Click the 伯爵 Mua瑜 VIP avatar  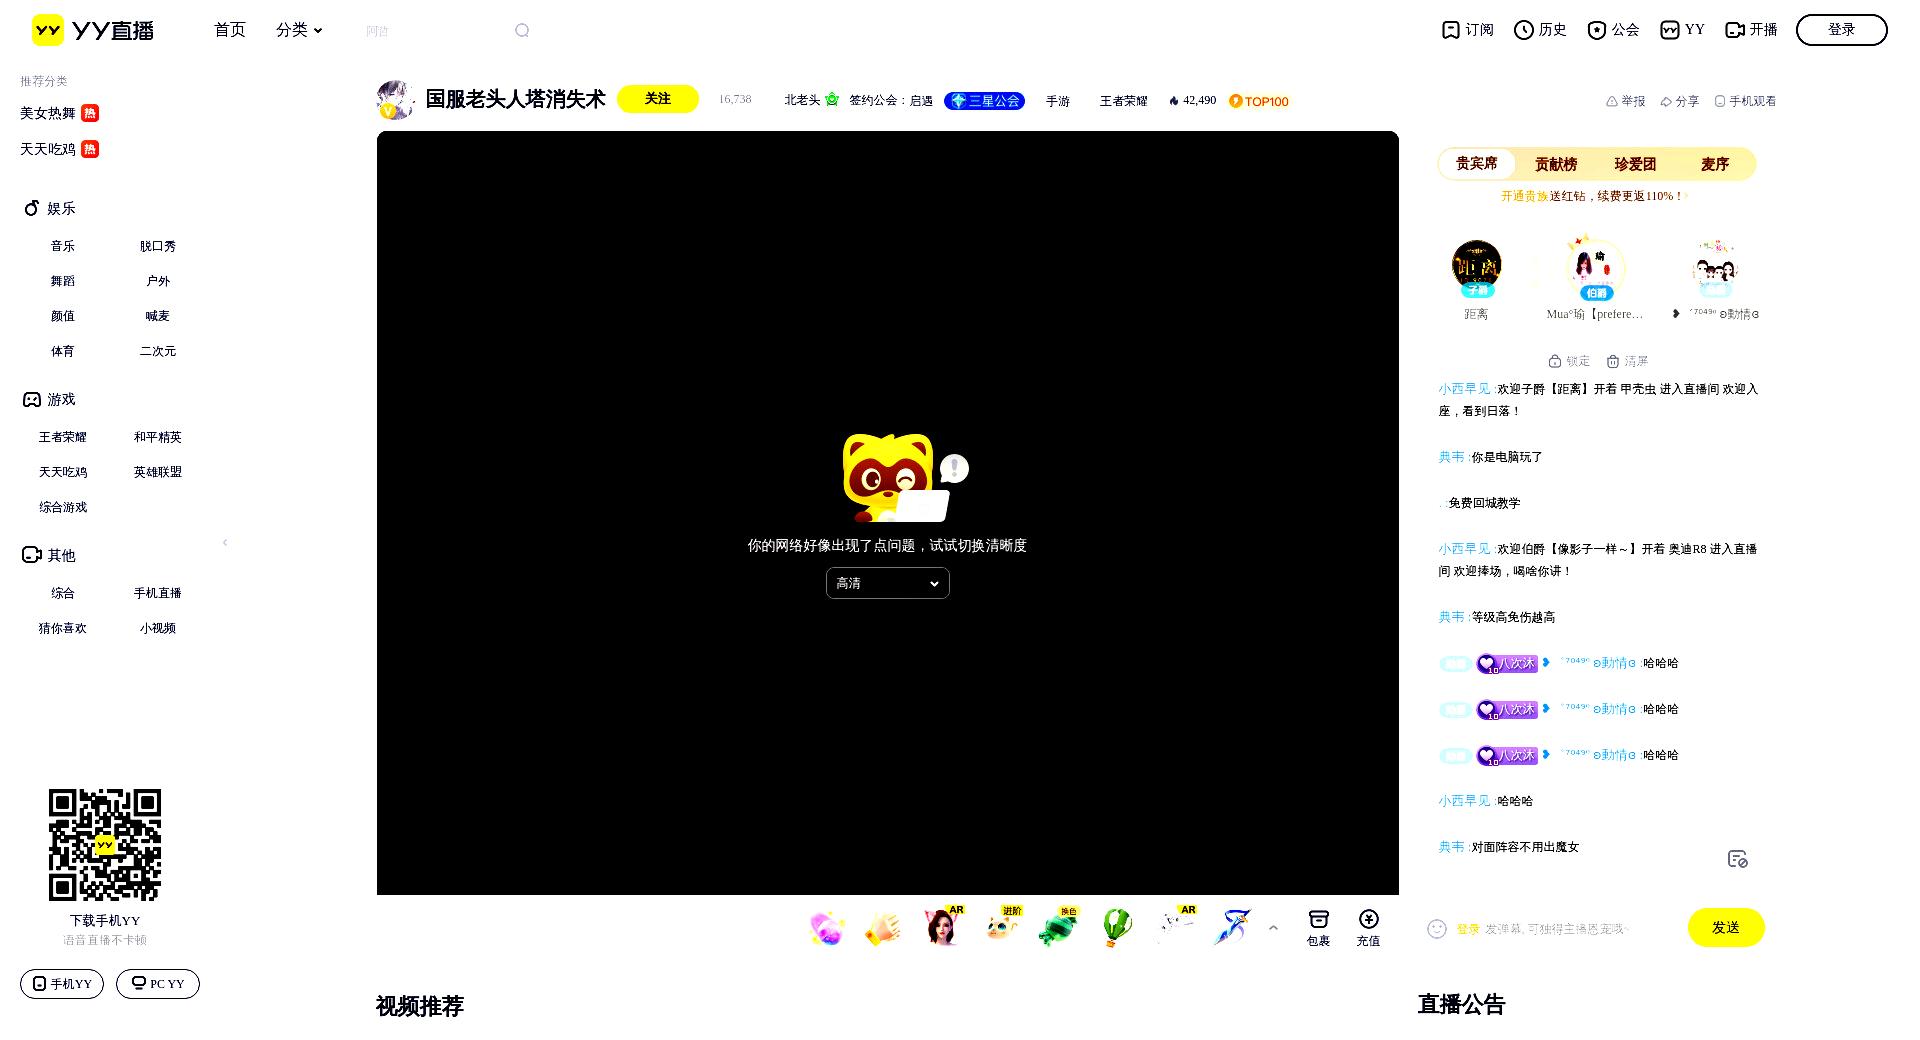[1595, 266]
